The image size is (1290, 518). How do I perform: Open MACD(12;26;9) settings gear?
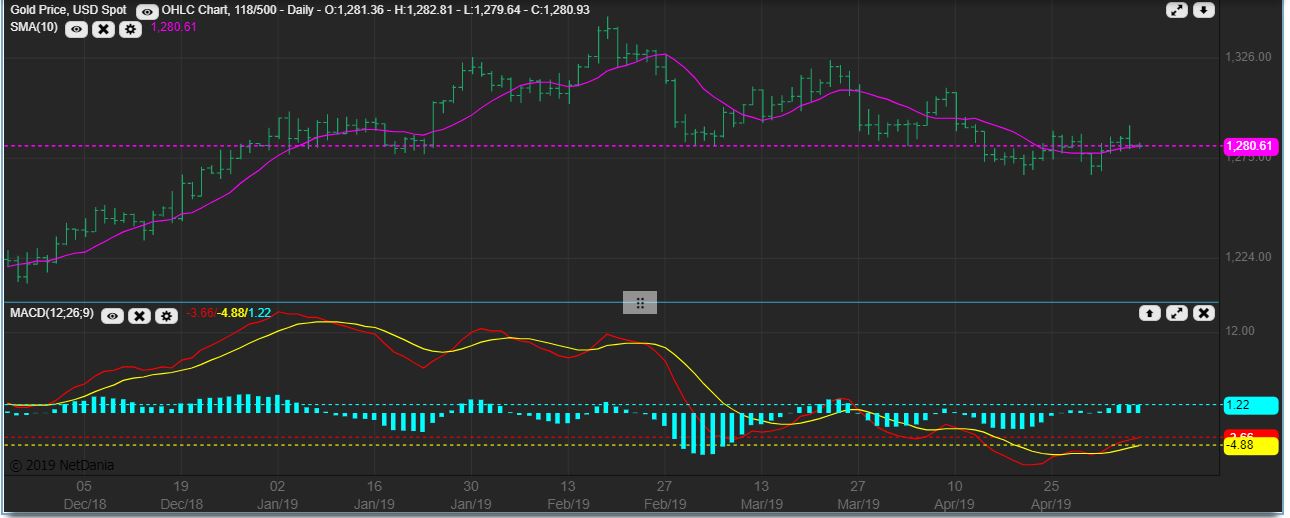[166, 315]
